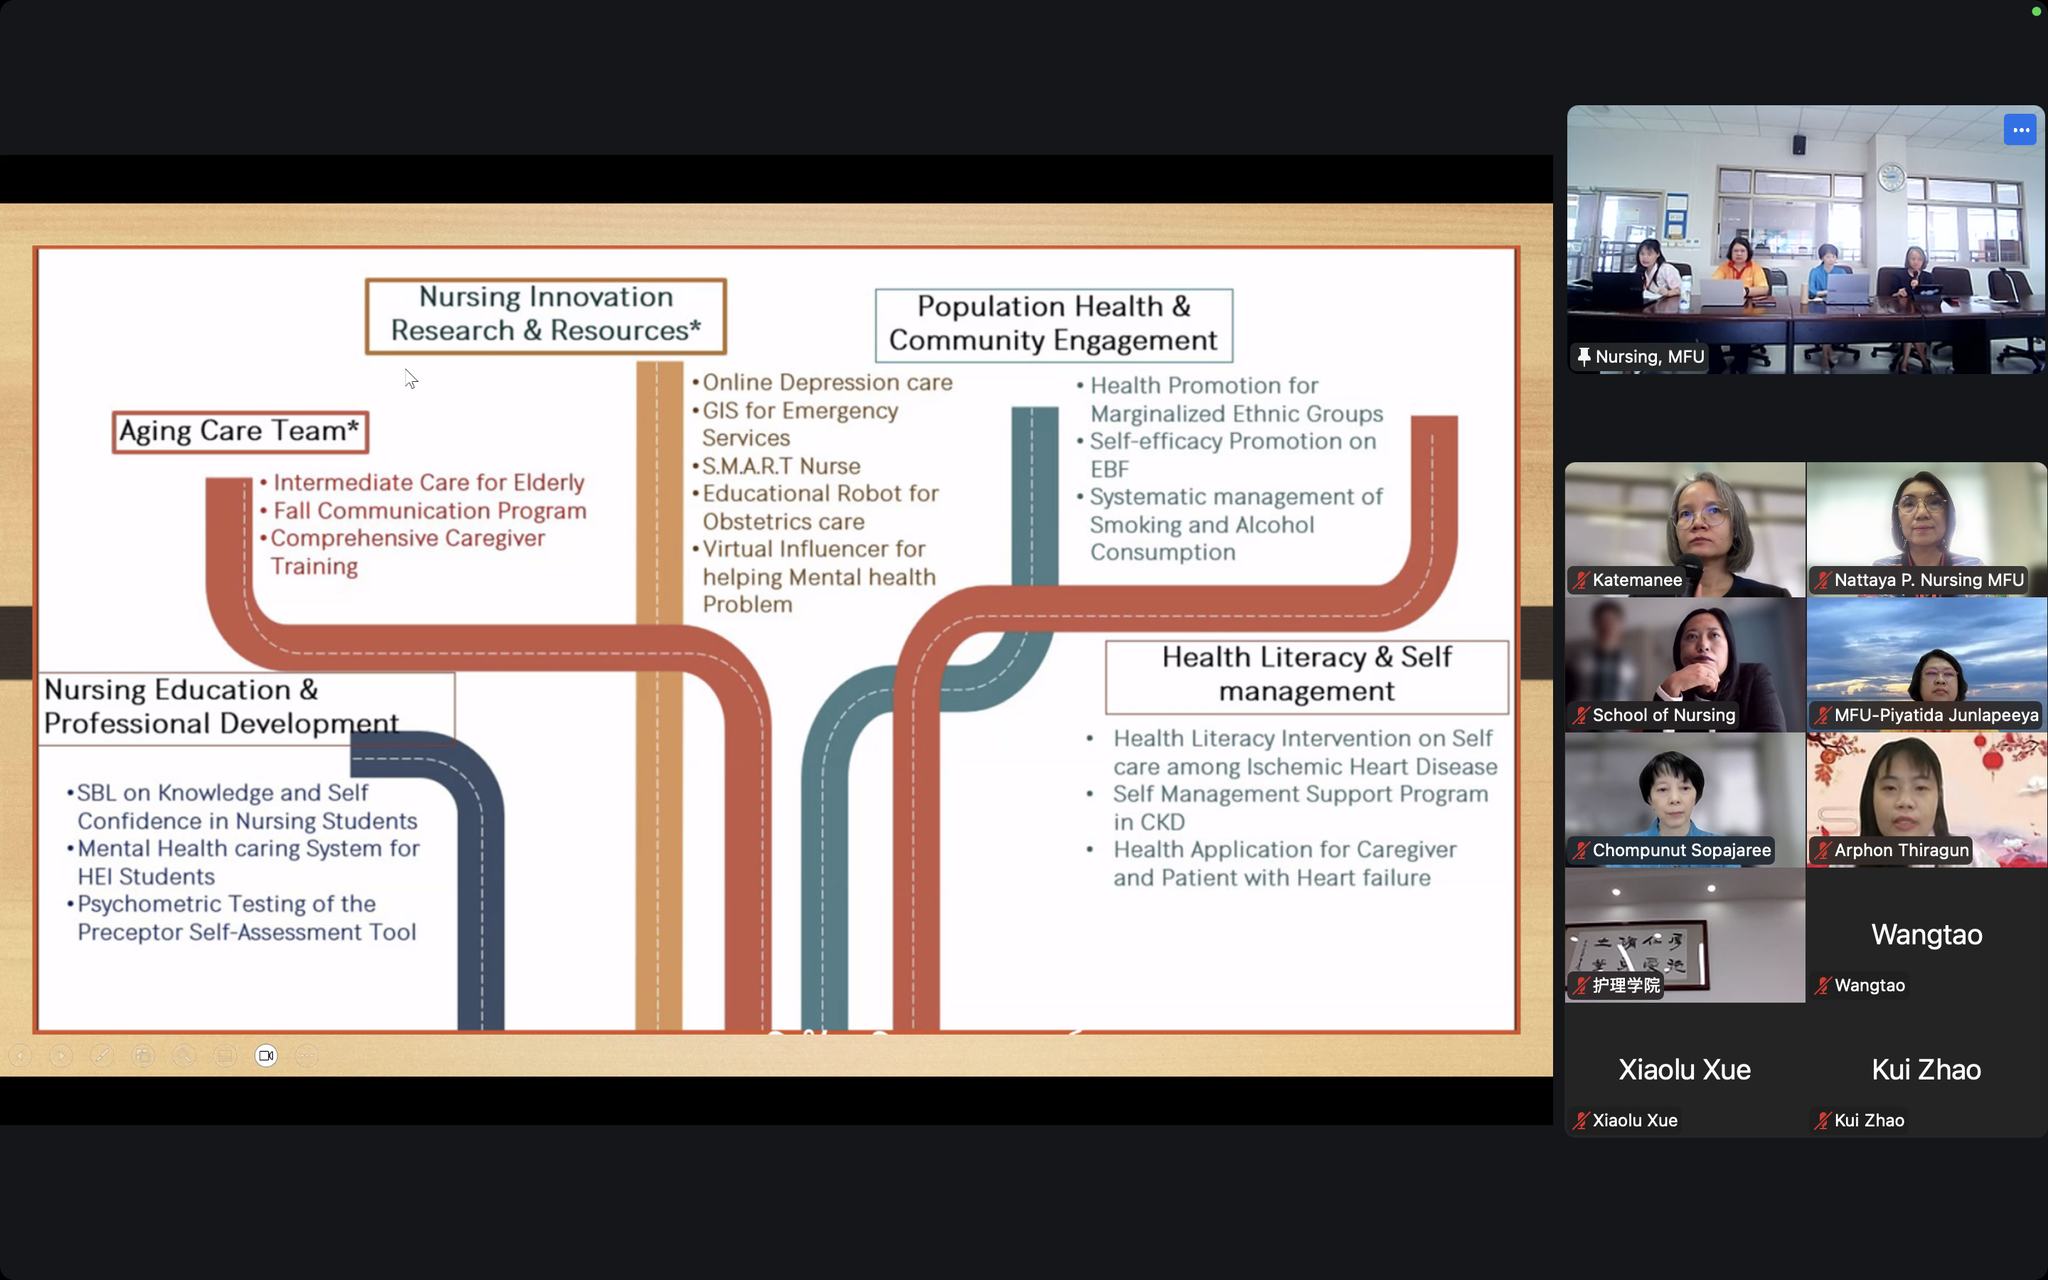Screen dimensions: 2048x1280
Task: Click the Xiaolu Xue name label
Action: point(1635,1120)
